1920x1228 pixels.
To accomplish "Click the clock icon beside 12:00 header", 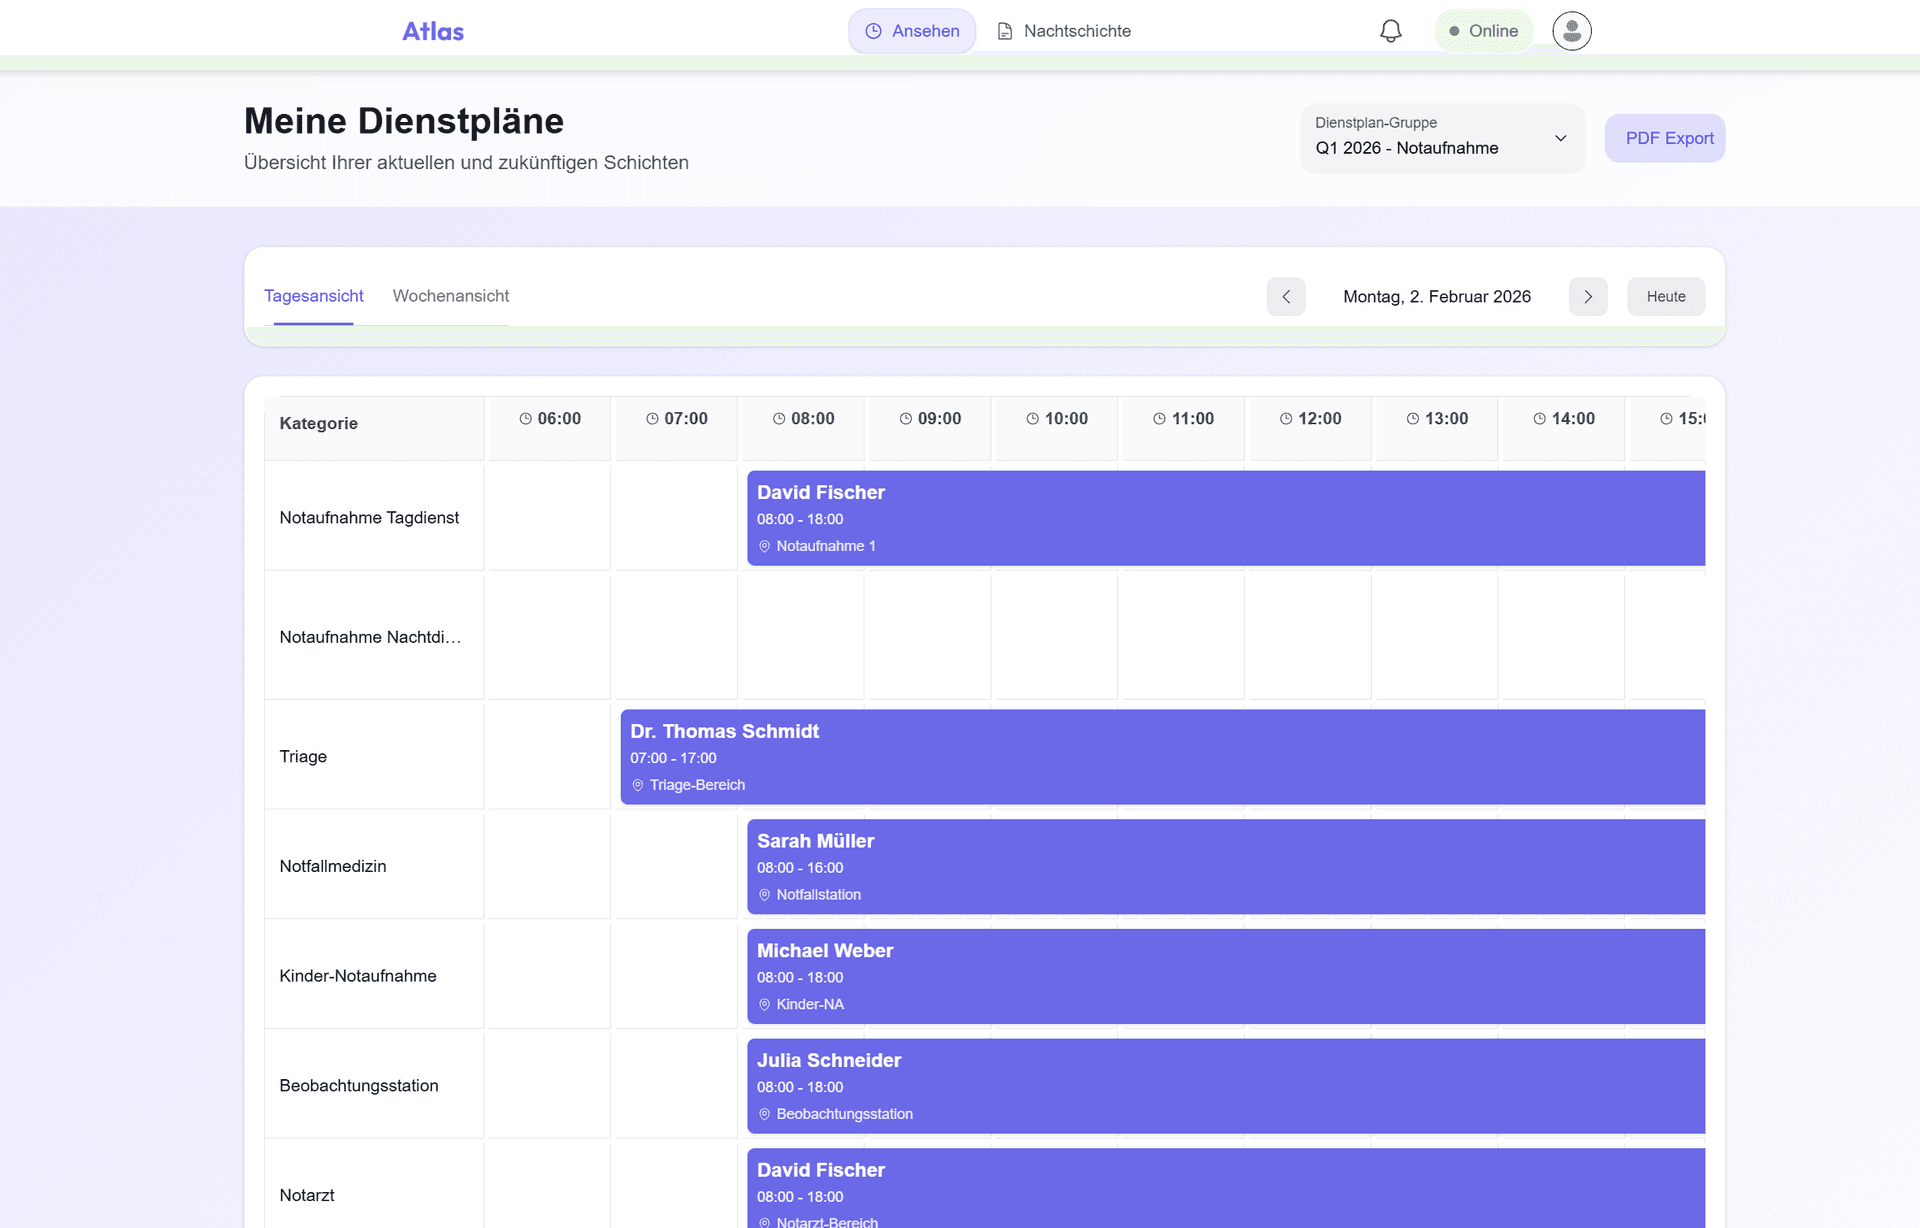I will point(1286,419).
